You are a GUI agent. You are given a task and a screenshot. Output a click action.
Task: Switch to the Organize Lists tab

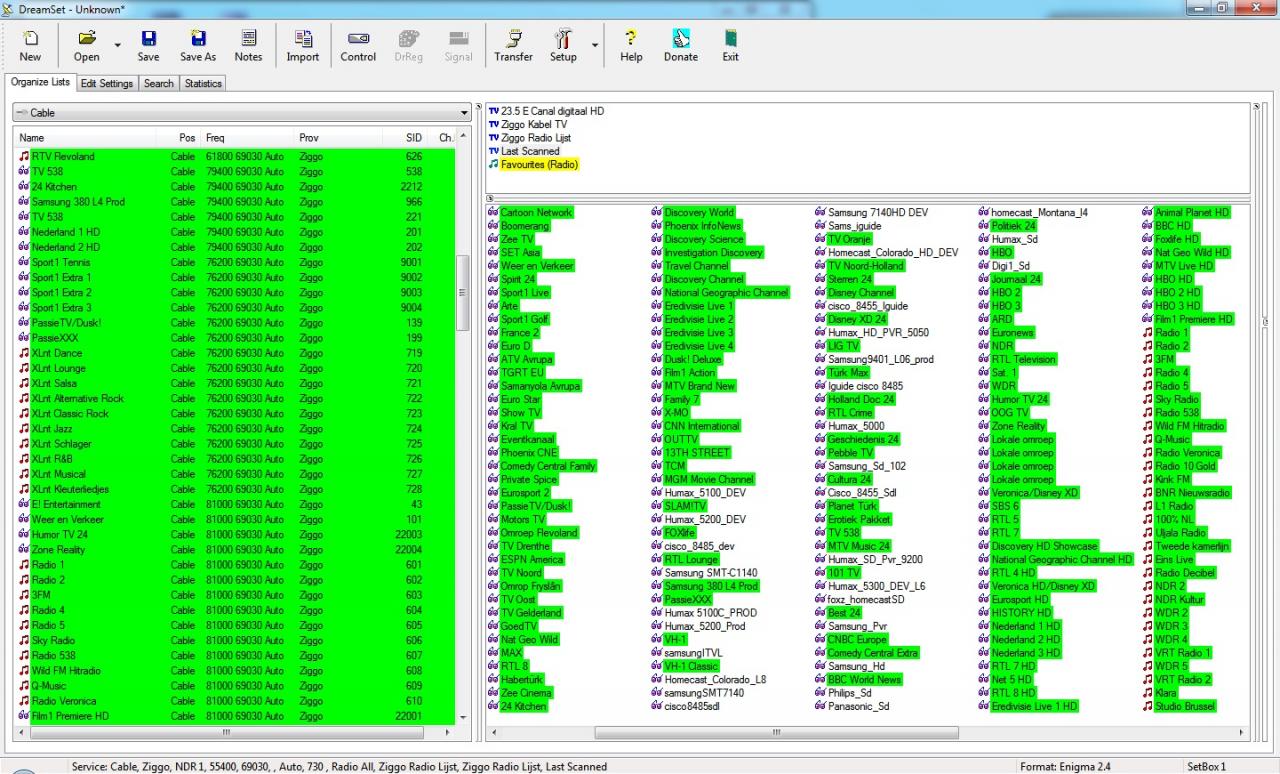40,83
